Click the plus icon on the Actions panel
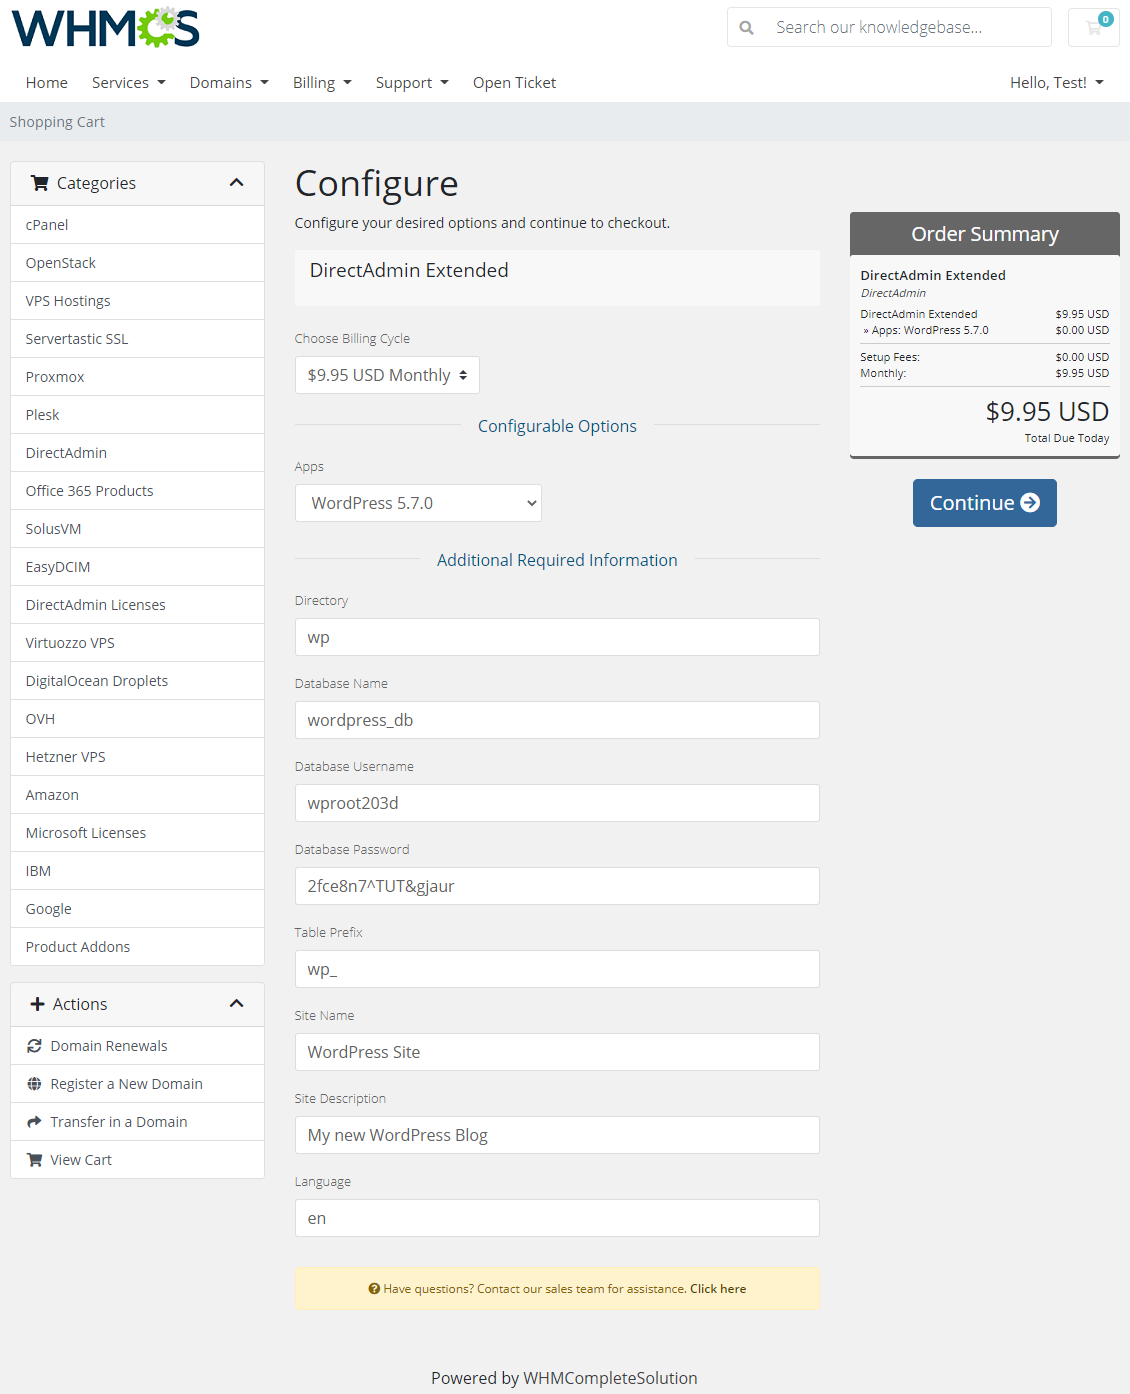The width and height of the screenshot is (1130, 1394). (x=37, y=1004)
